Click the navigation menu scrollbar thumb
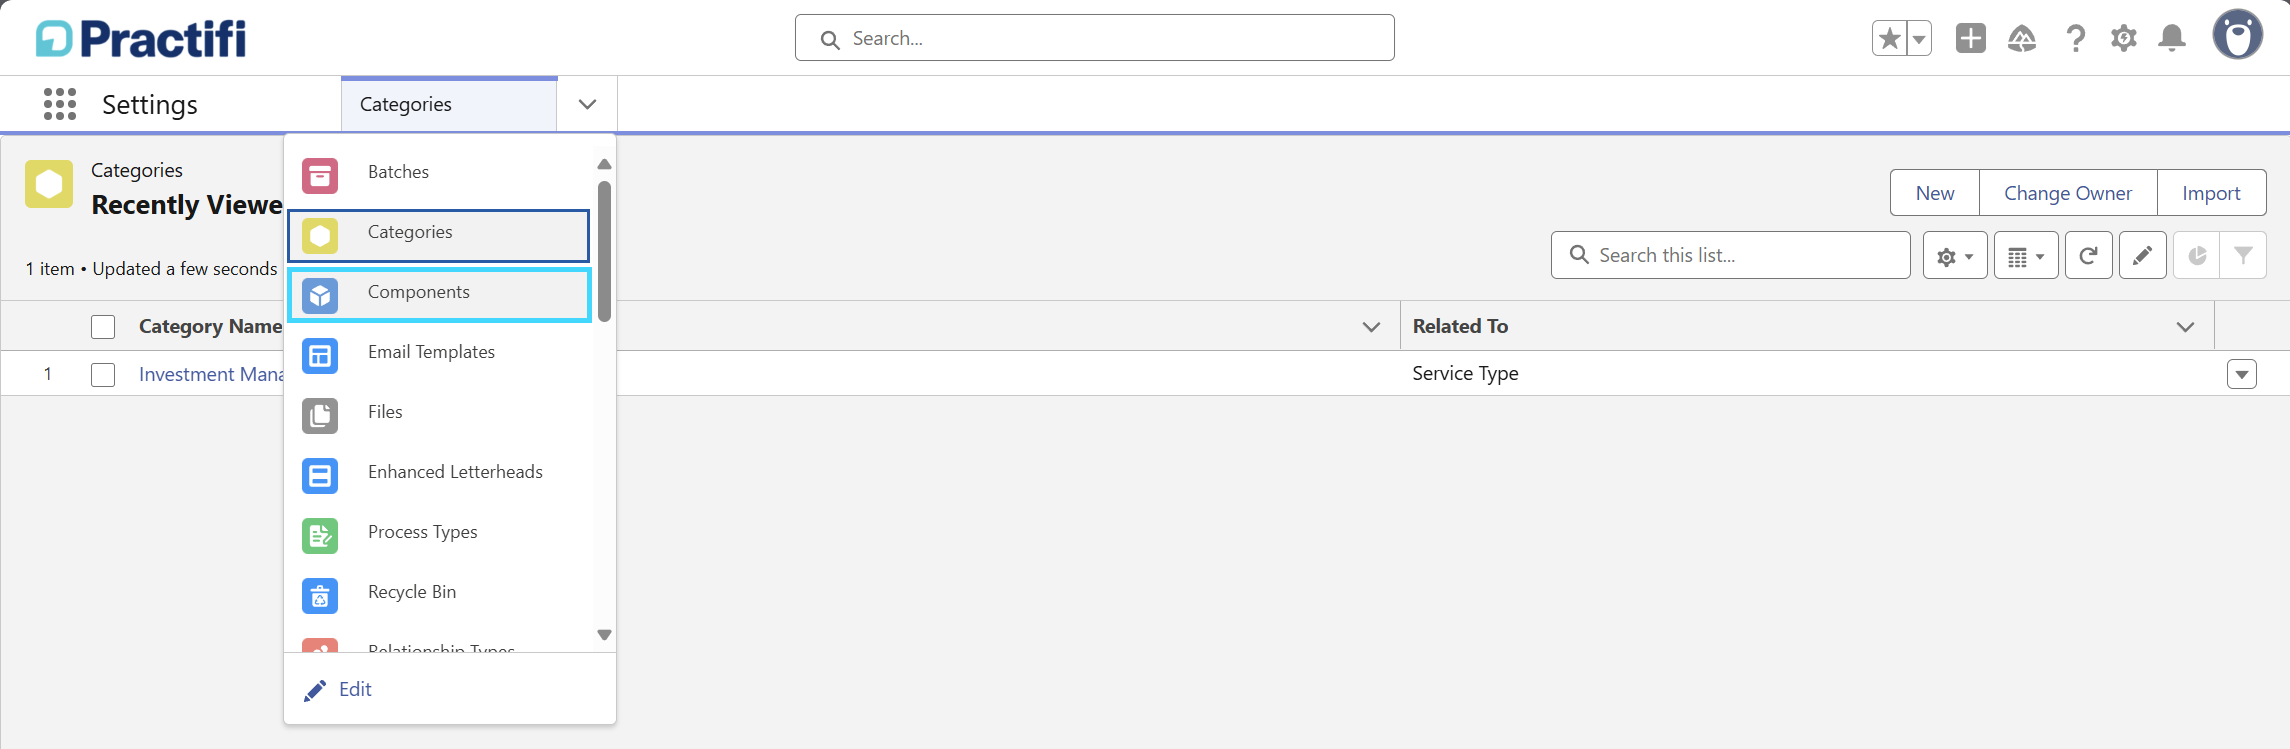The image size is (2290, 749). point(604,251)
